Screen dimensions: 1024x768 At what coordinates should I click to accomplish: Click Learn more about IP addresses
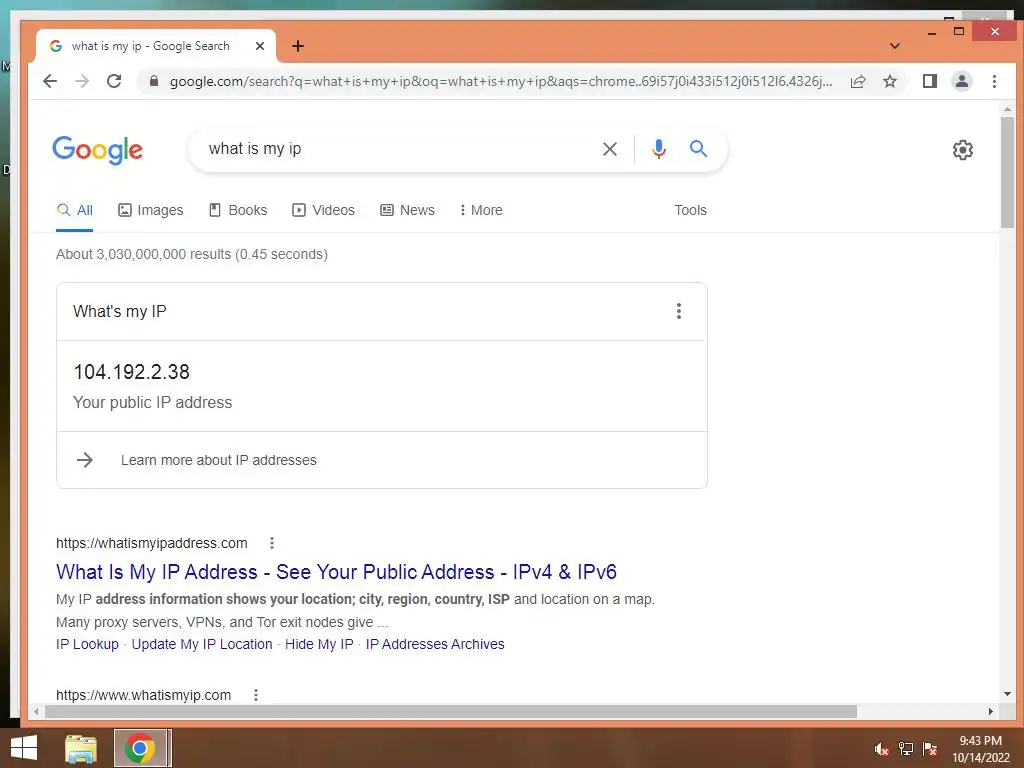(219, 460)
